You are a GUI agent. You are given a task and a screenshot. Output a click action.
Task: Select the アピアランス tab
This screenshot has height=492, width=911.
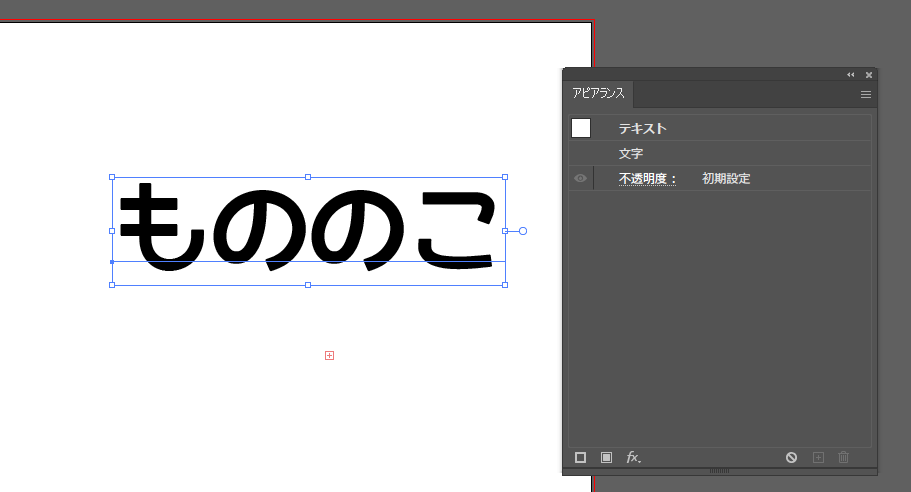tap(598, 93)
